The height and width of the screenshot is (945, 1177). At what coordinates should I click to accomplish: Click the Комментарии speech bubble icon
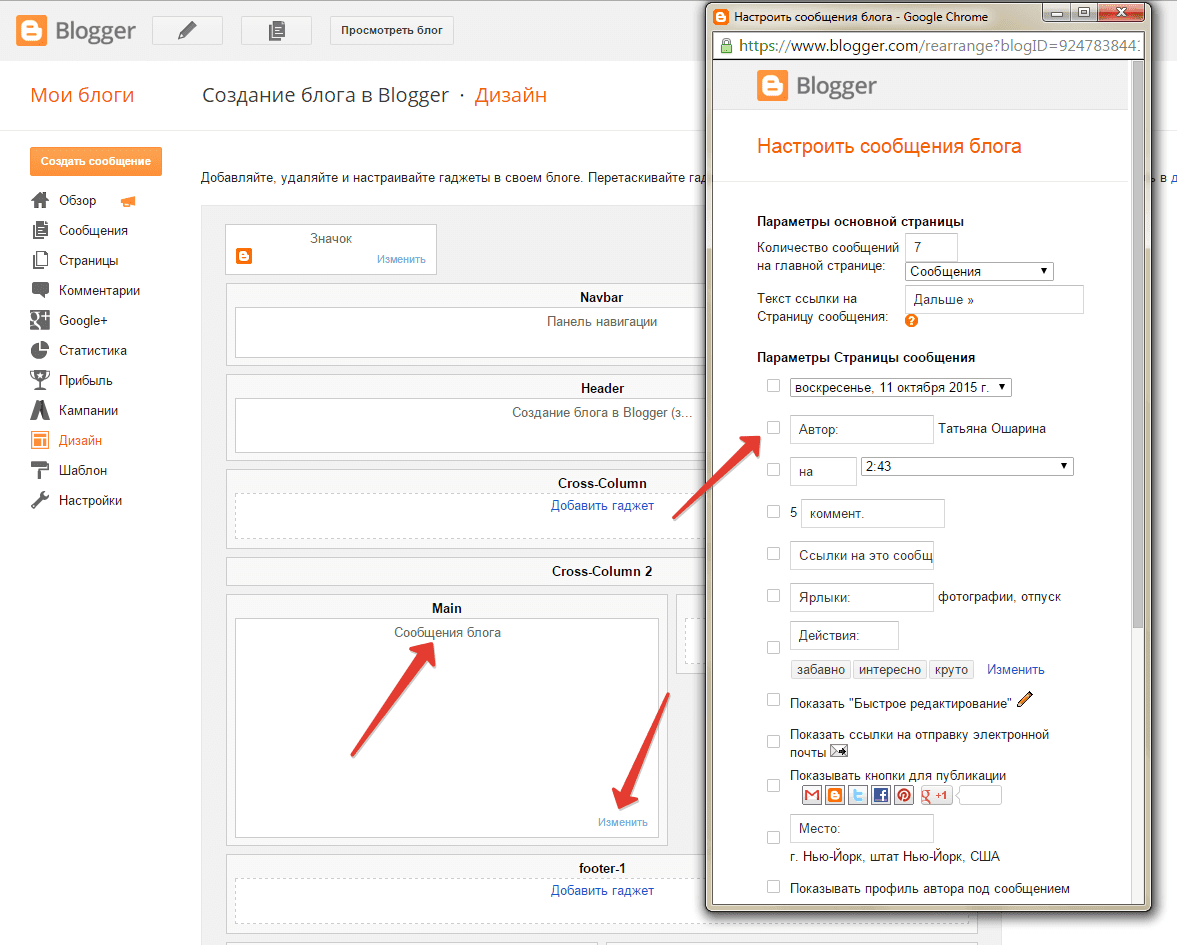tap(40, 290)
